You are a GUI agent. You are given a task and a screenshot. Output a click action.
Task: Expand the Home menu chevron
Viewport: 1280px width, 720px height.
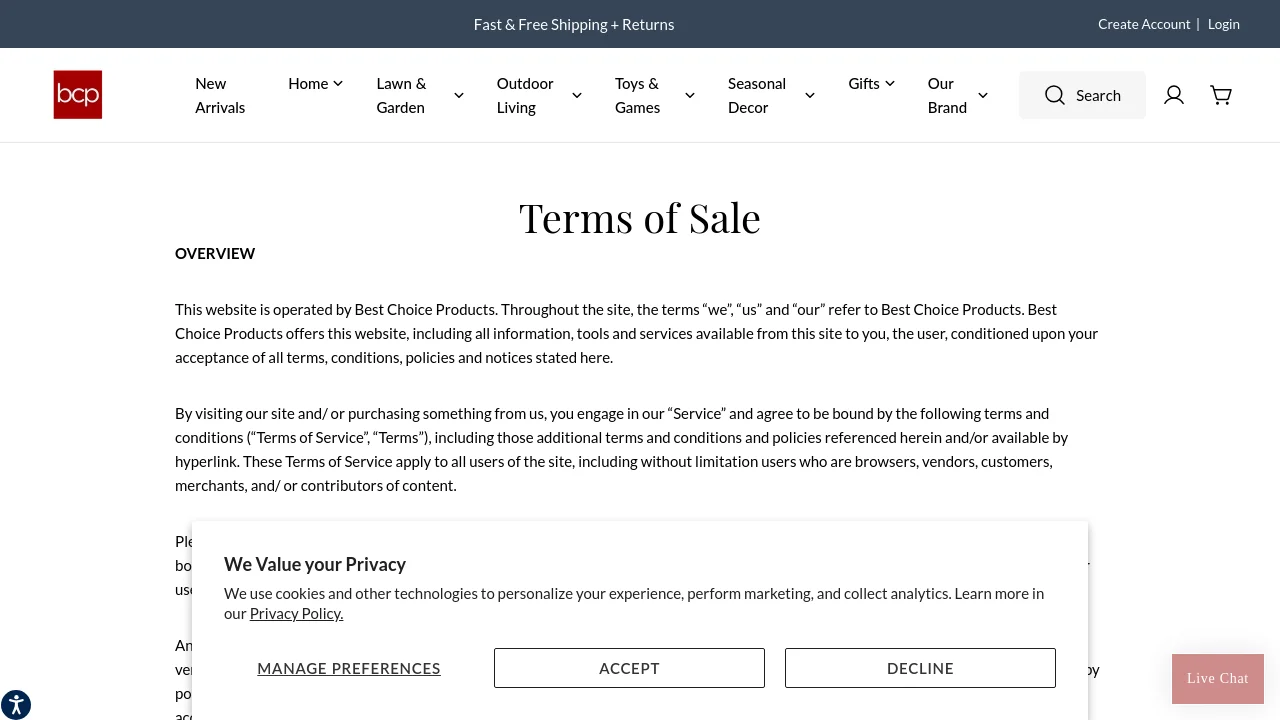338,84
